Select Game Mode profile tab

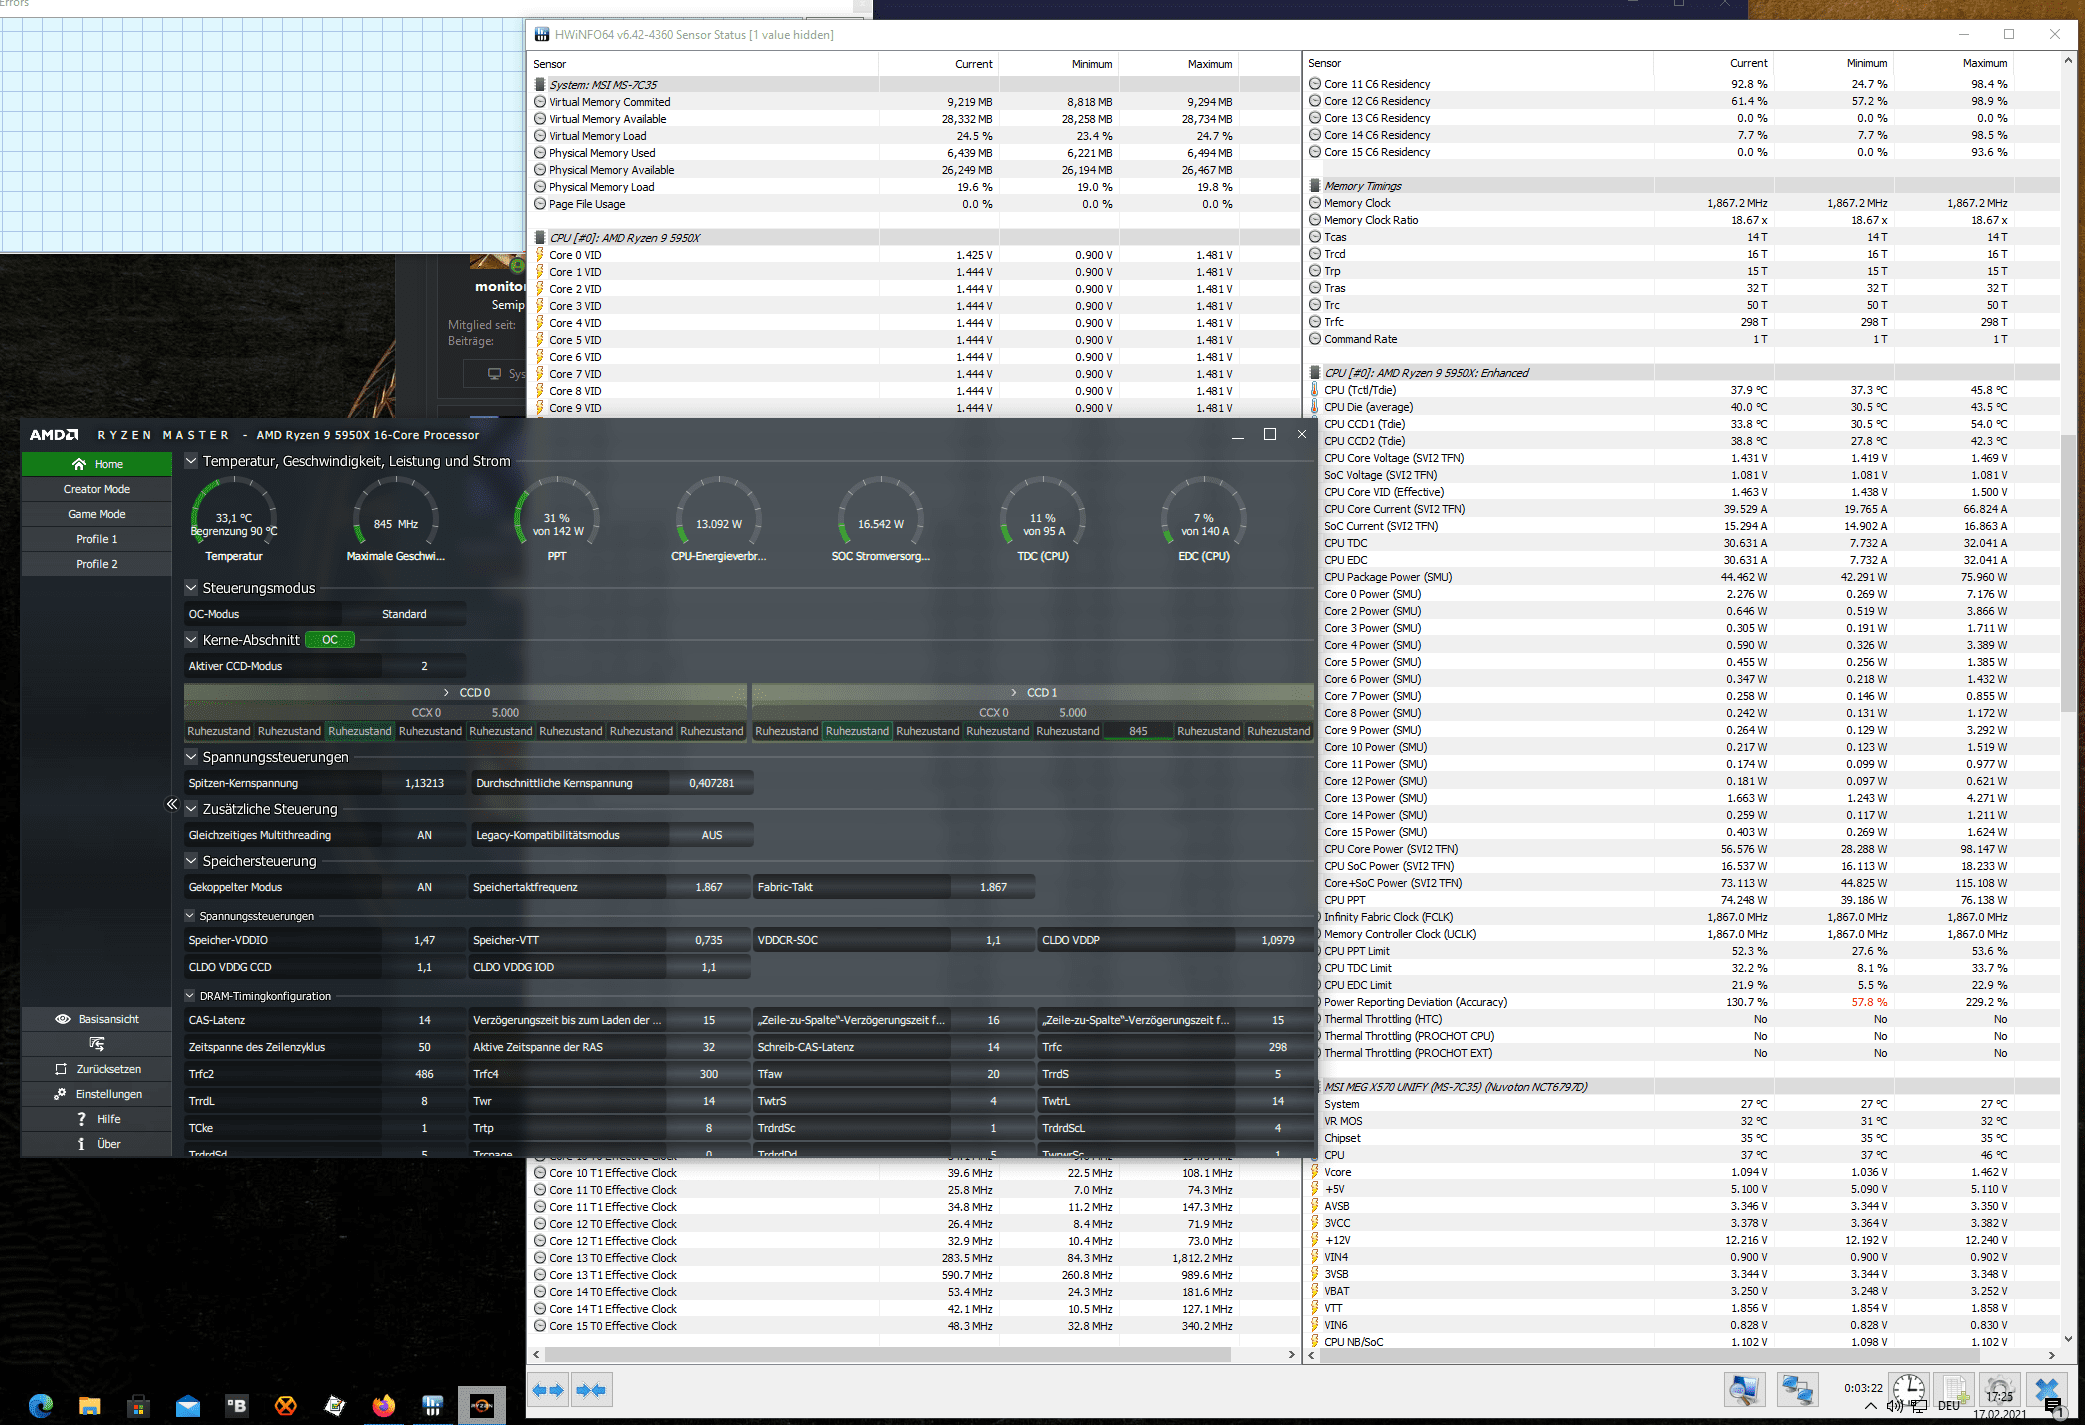pos(97,514)
